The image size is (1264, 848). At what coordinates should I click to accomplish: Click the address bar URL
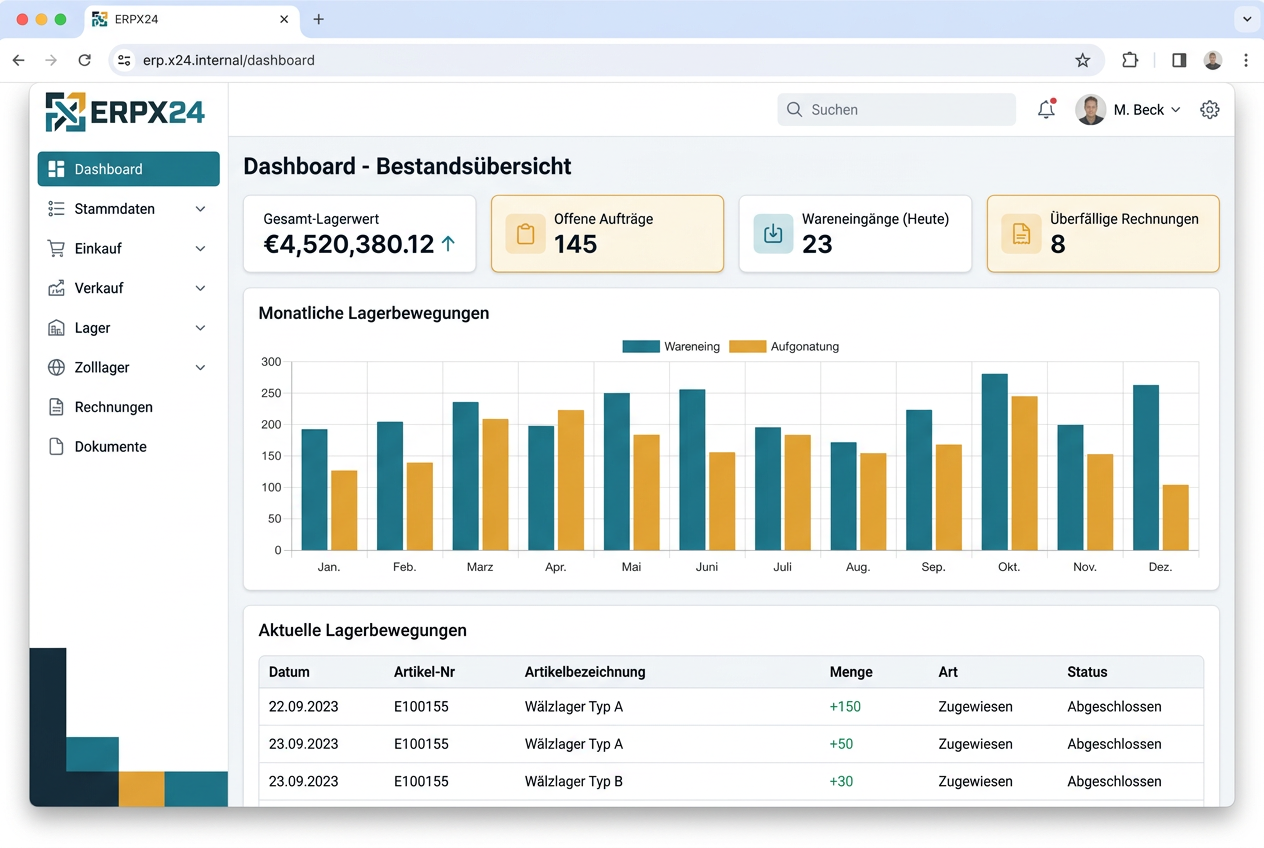(x=229, y=60)
